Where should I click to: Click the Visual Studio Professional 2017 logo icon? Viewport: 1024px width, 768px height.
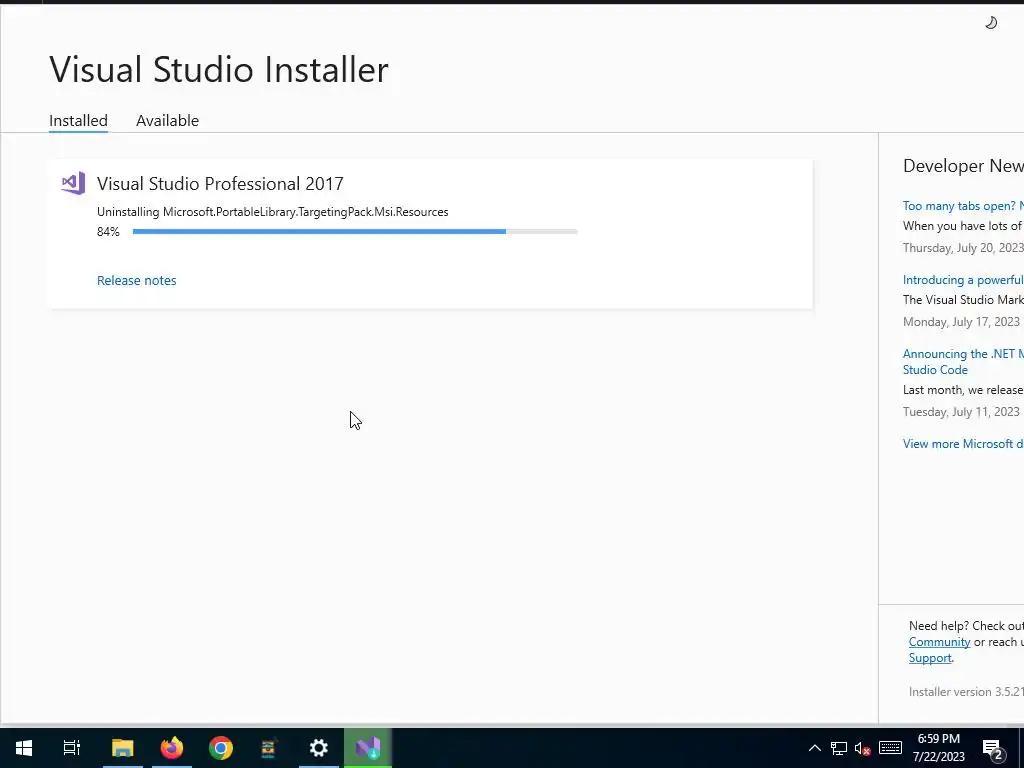73,184
